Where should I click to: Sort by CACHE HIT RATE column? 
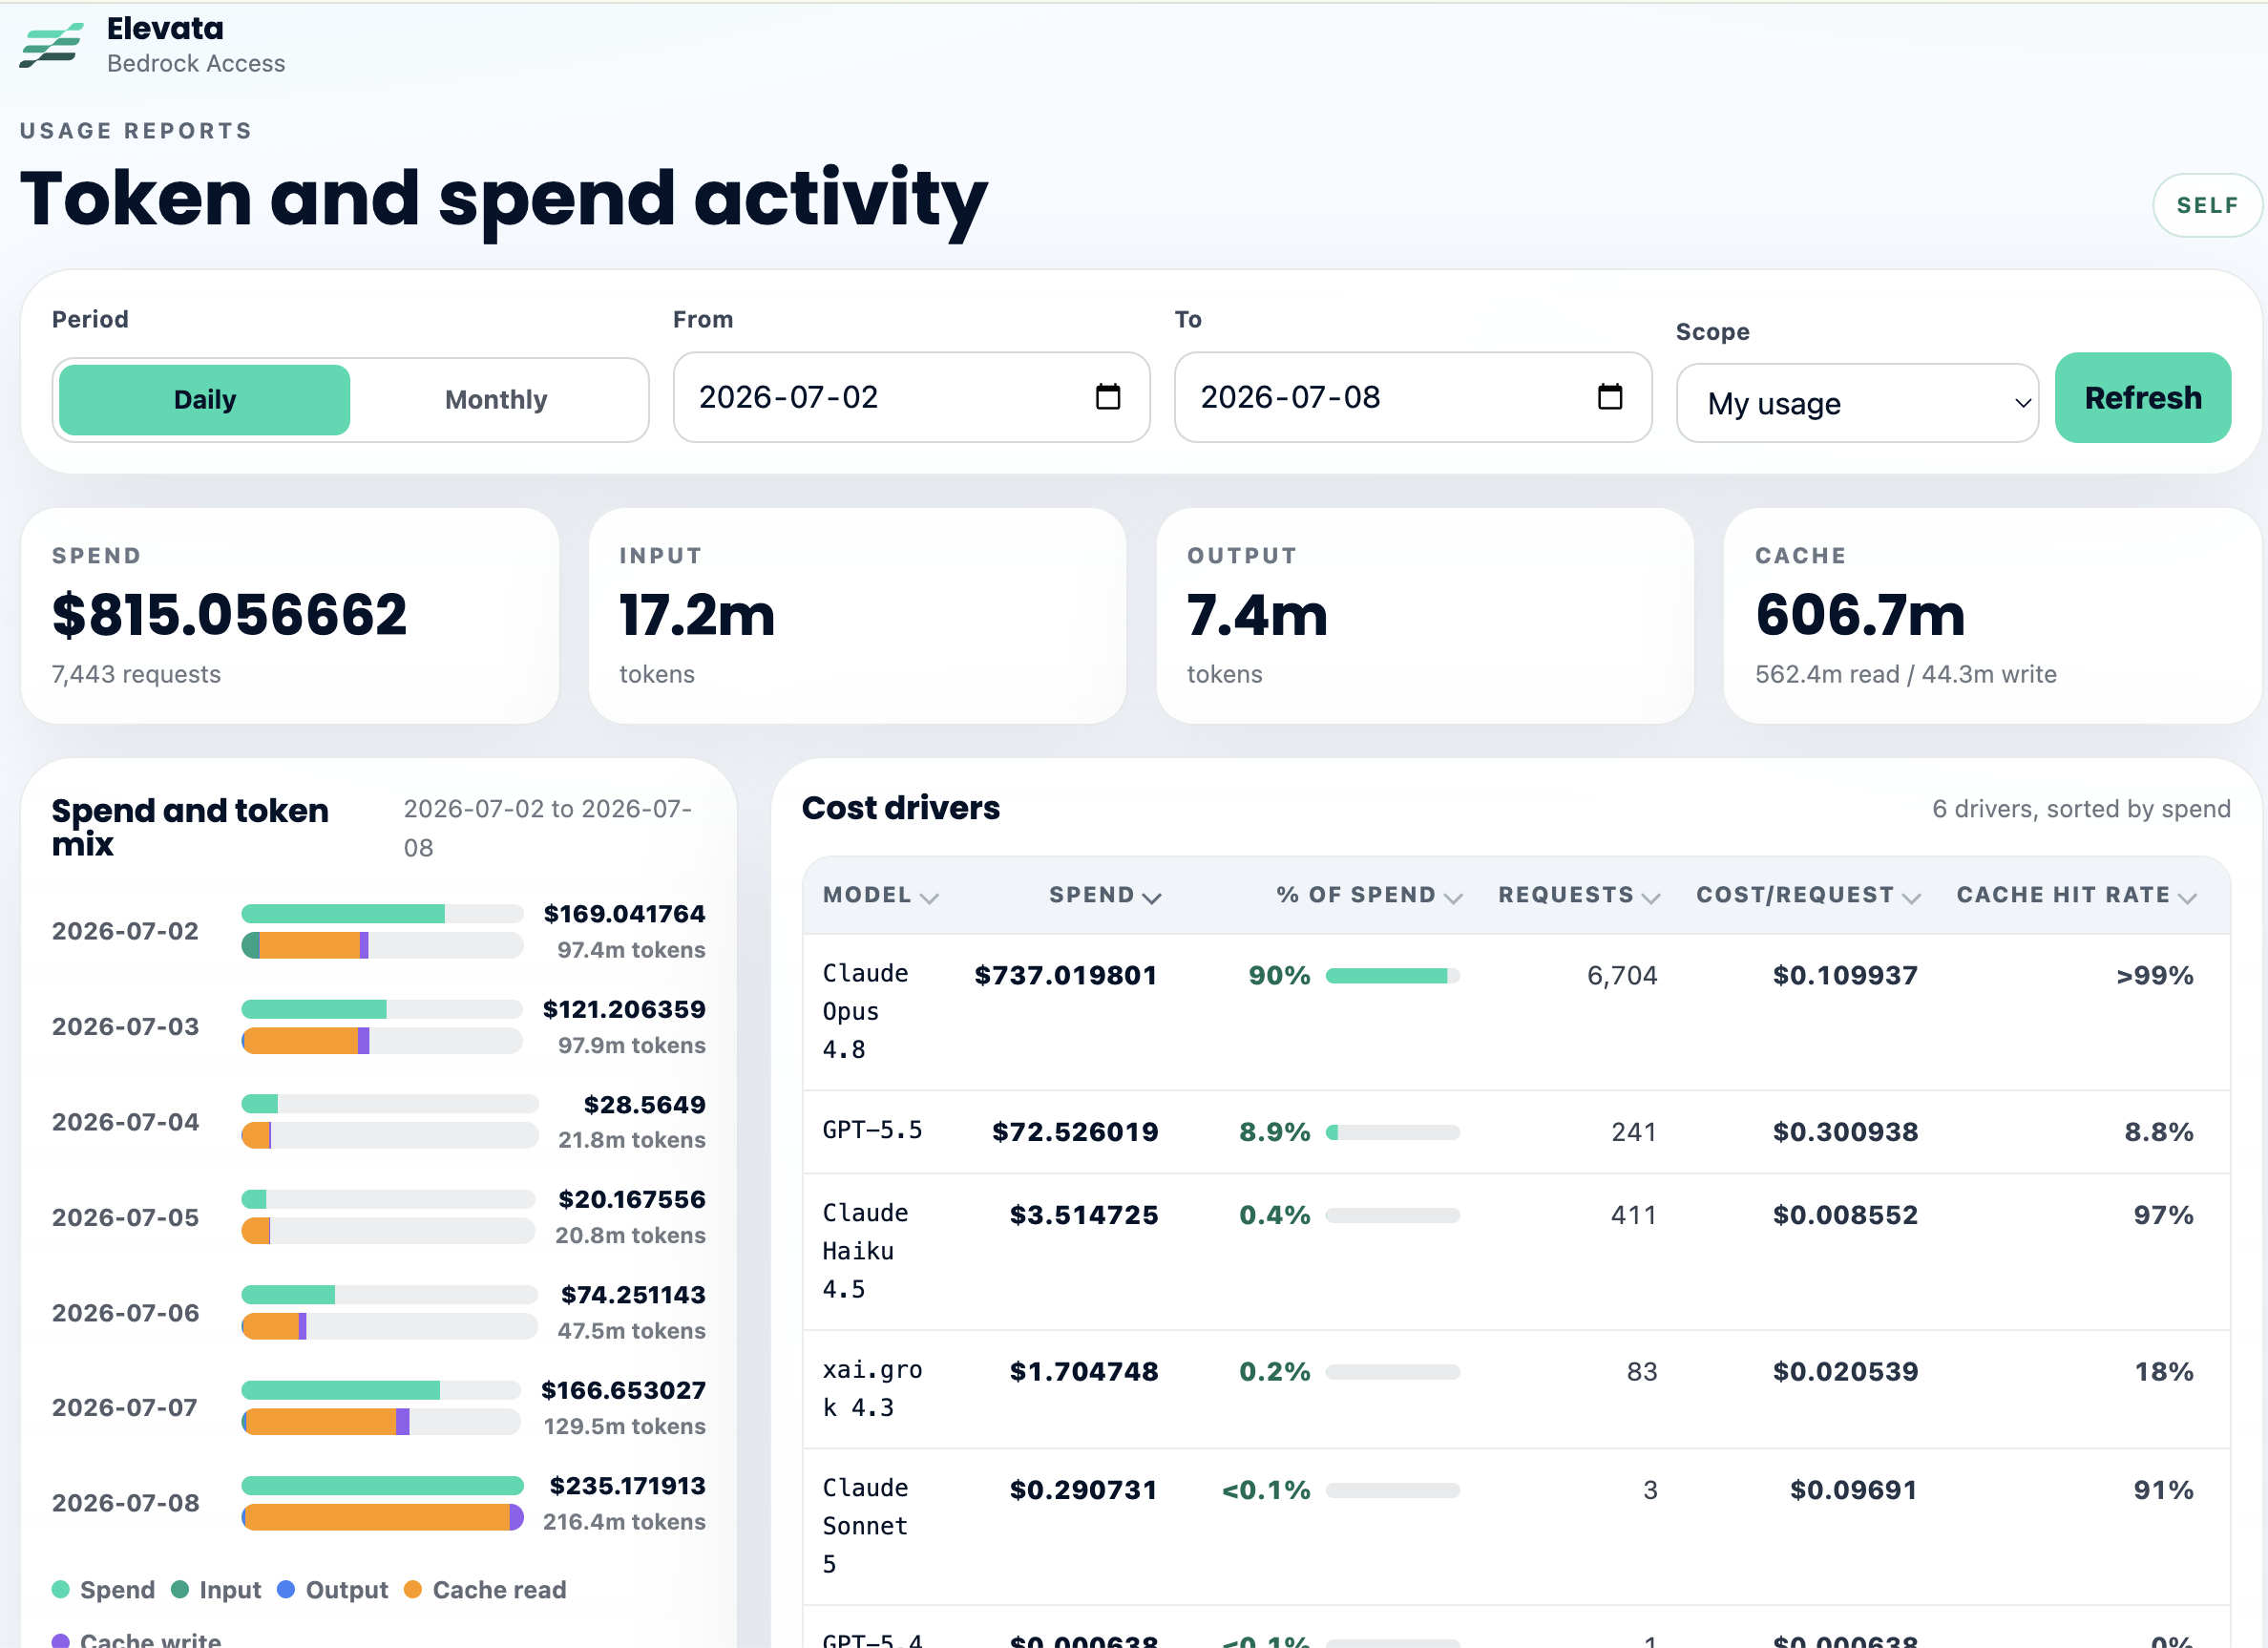click(x=2076, y=895)
